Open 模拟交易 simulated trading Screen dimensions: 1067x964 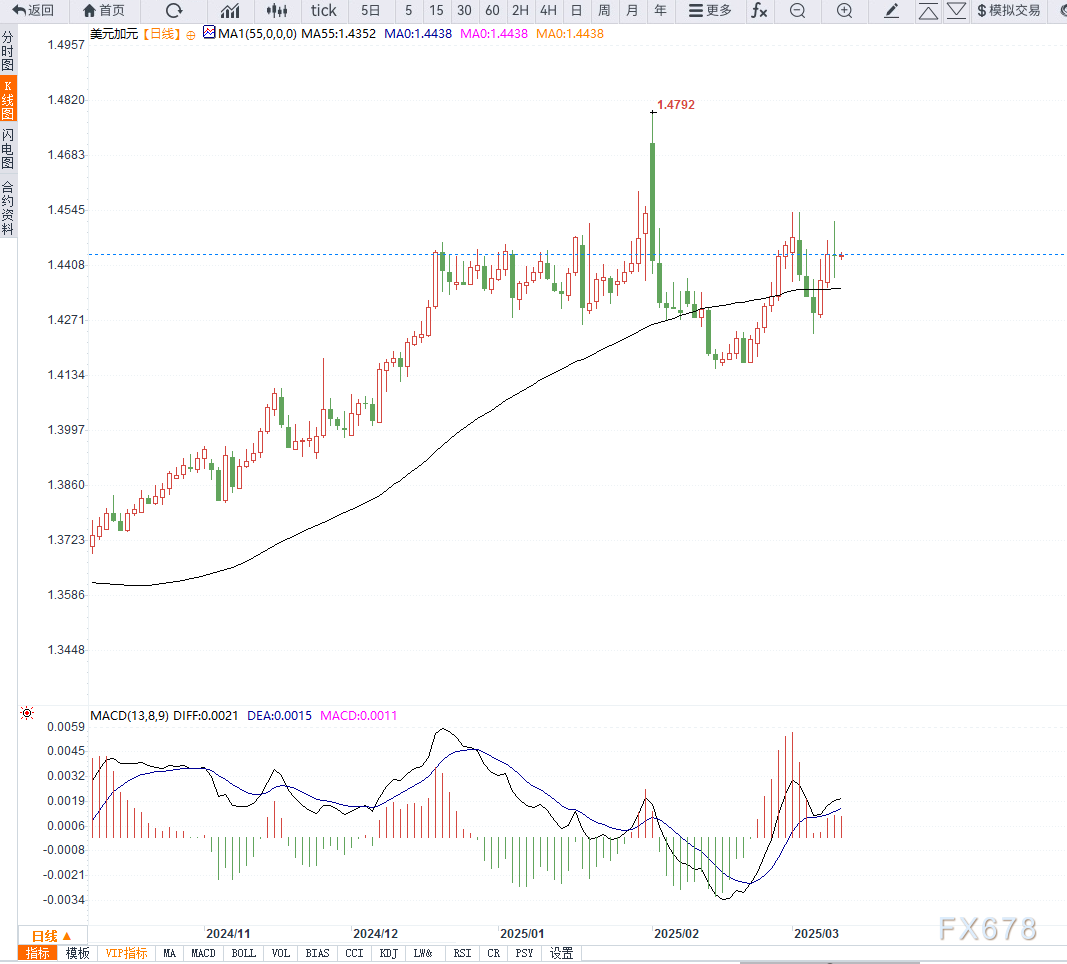[x=1008, y=10]
